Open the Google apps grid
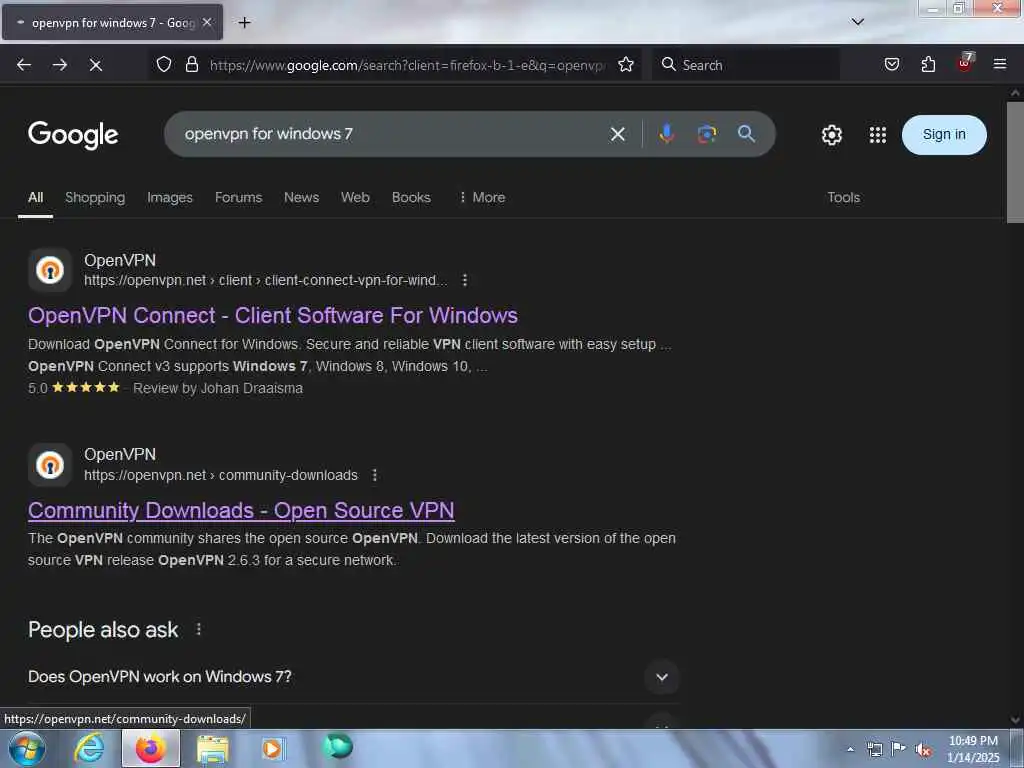 878,135
